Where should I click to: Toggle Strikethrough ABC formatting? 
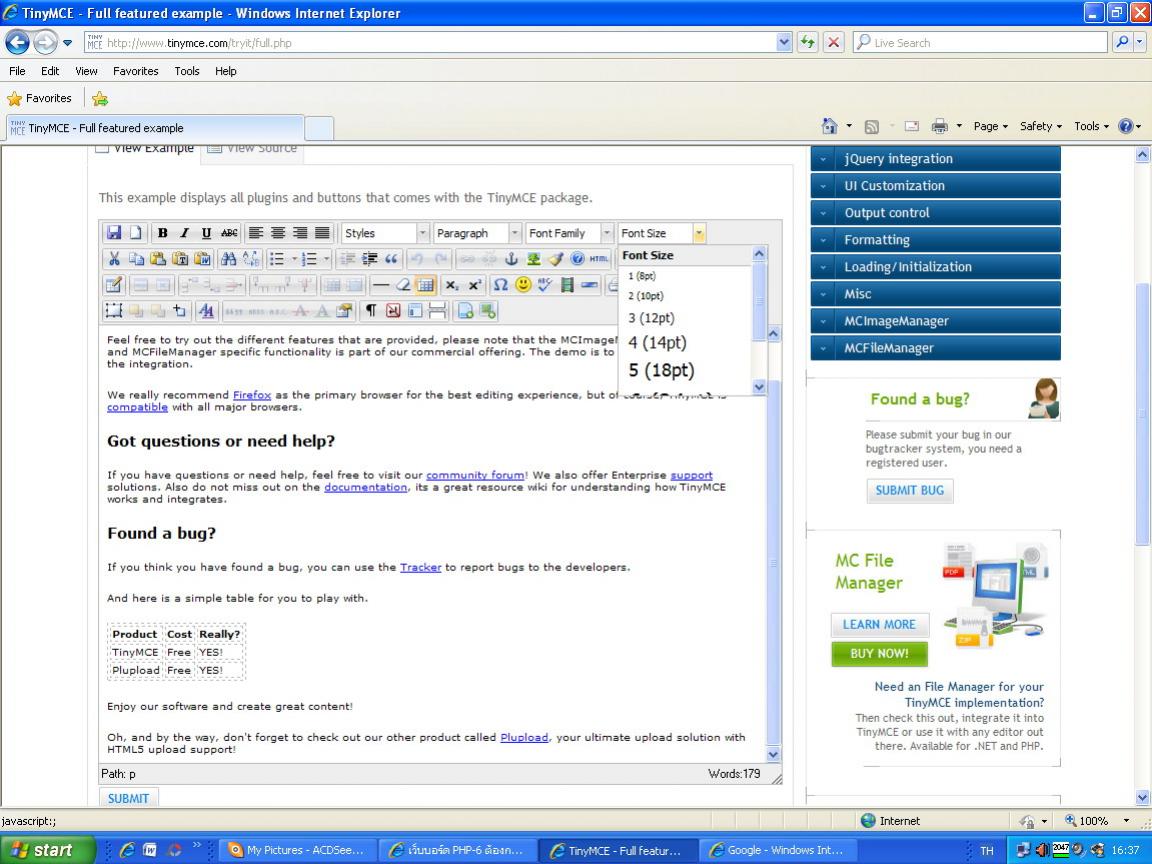[229, 233]
